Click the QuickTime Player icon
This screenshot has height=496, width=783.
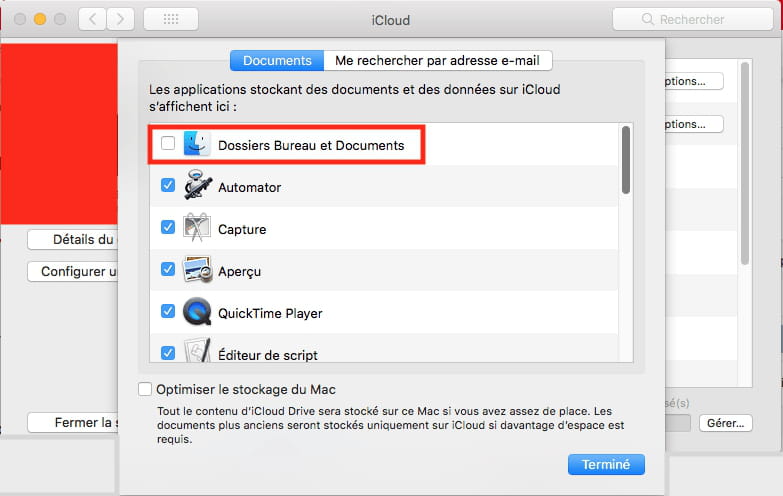(197, 313)
